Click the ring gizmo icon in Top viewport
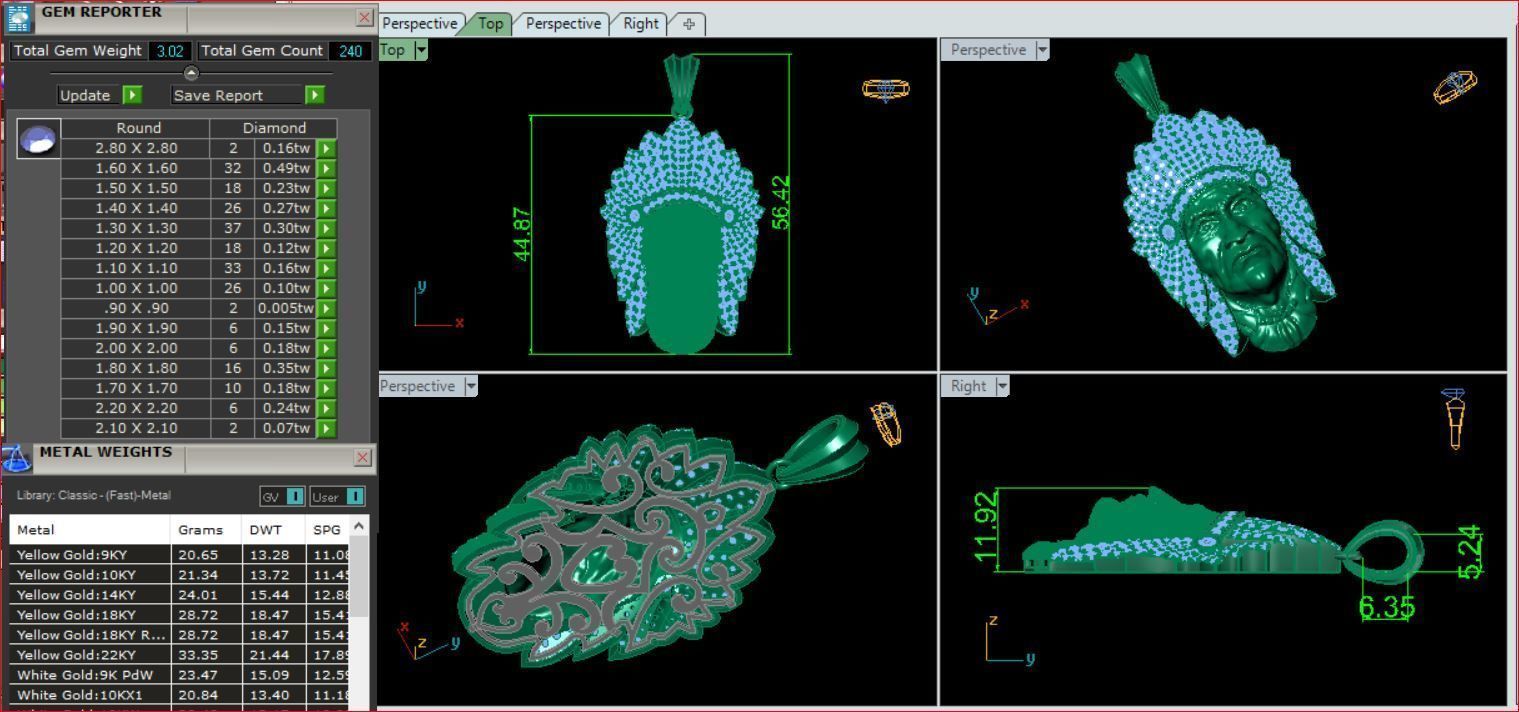 [x=886, y=90]
